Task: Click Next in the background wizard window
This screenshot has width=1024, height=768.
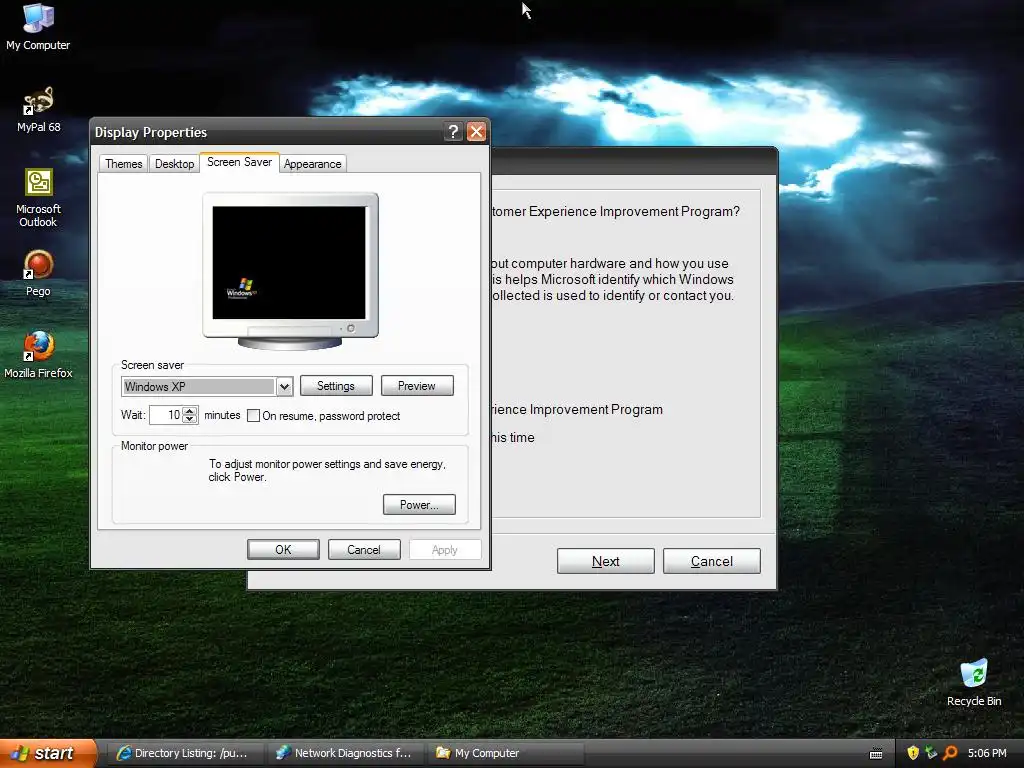Action: pos(605,561)
